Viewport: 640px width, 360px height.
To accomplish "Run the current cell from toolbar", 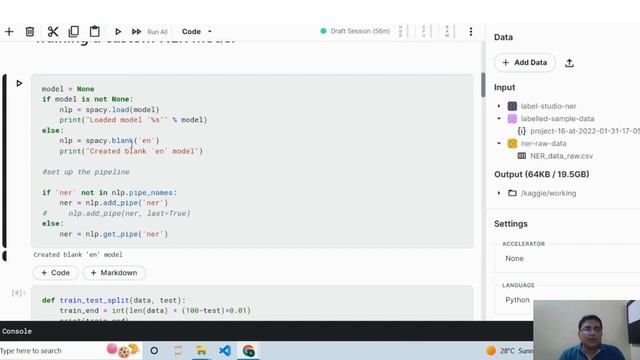I will 118,31.
